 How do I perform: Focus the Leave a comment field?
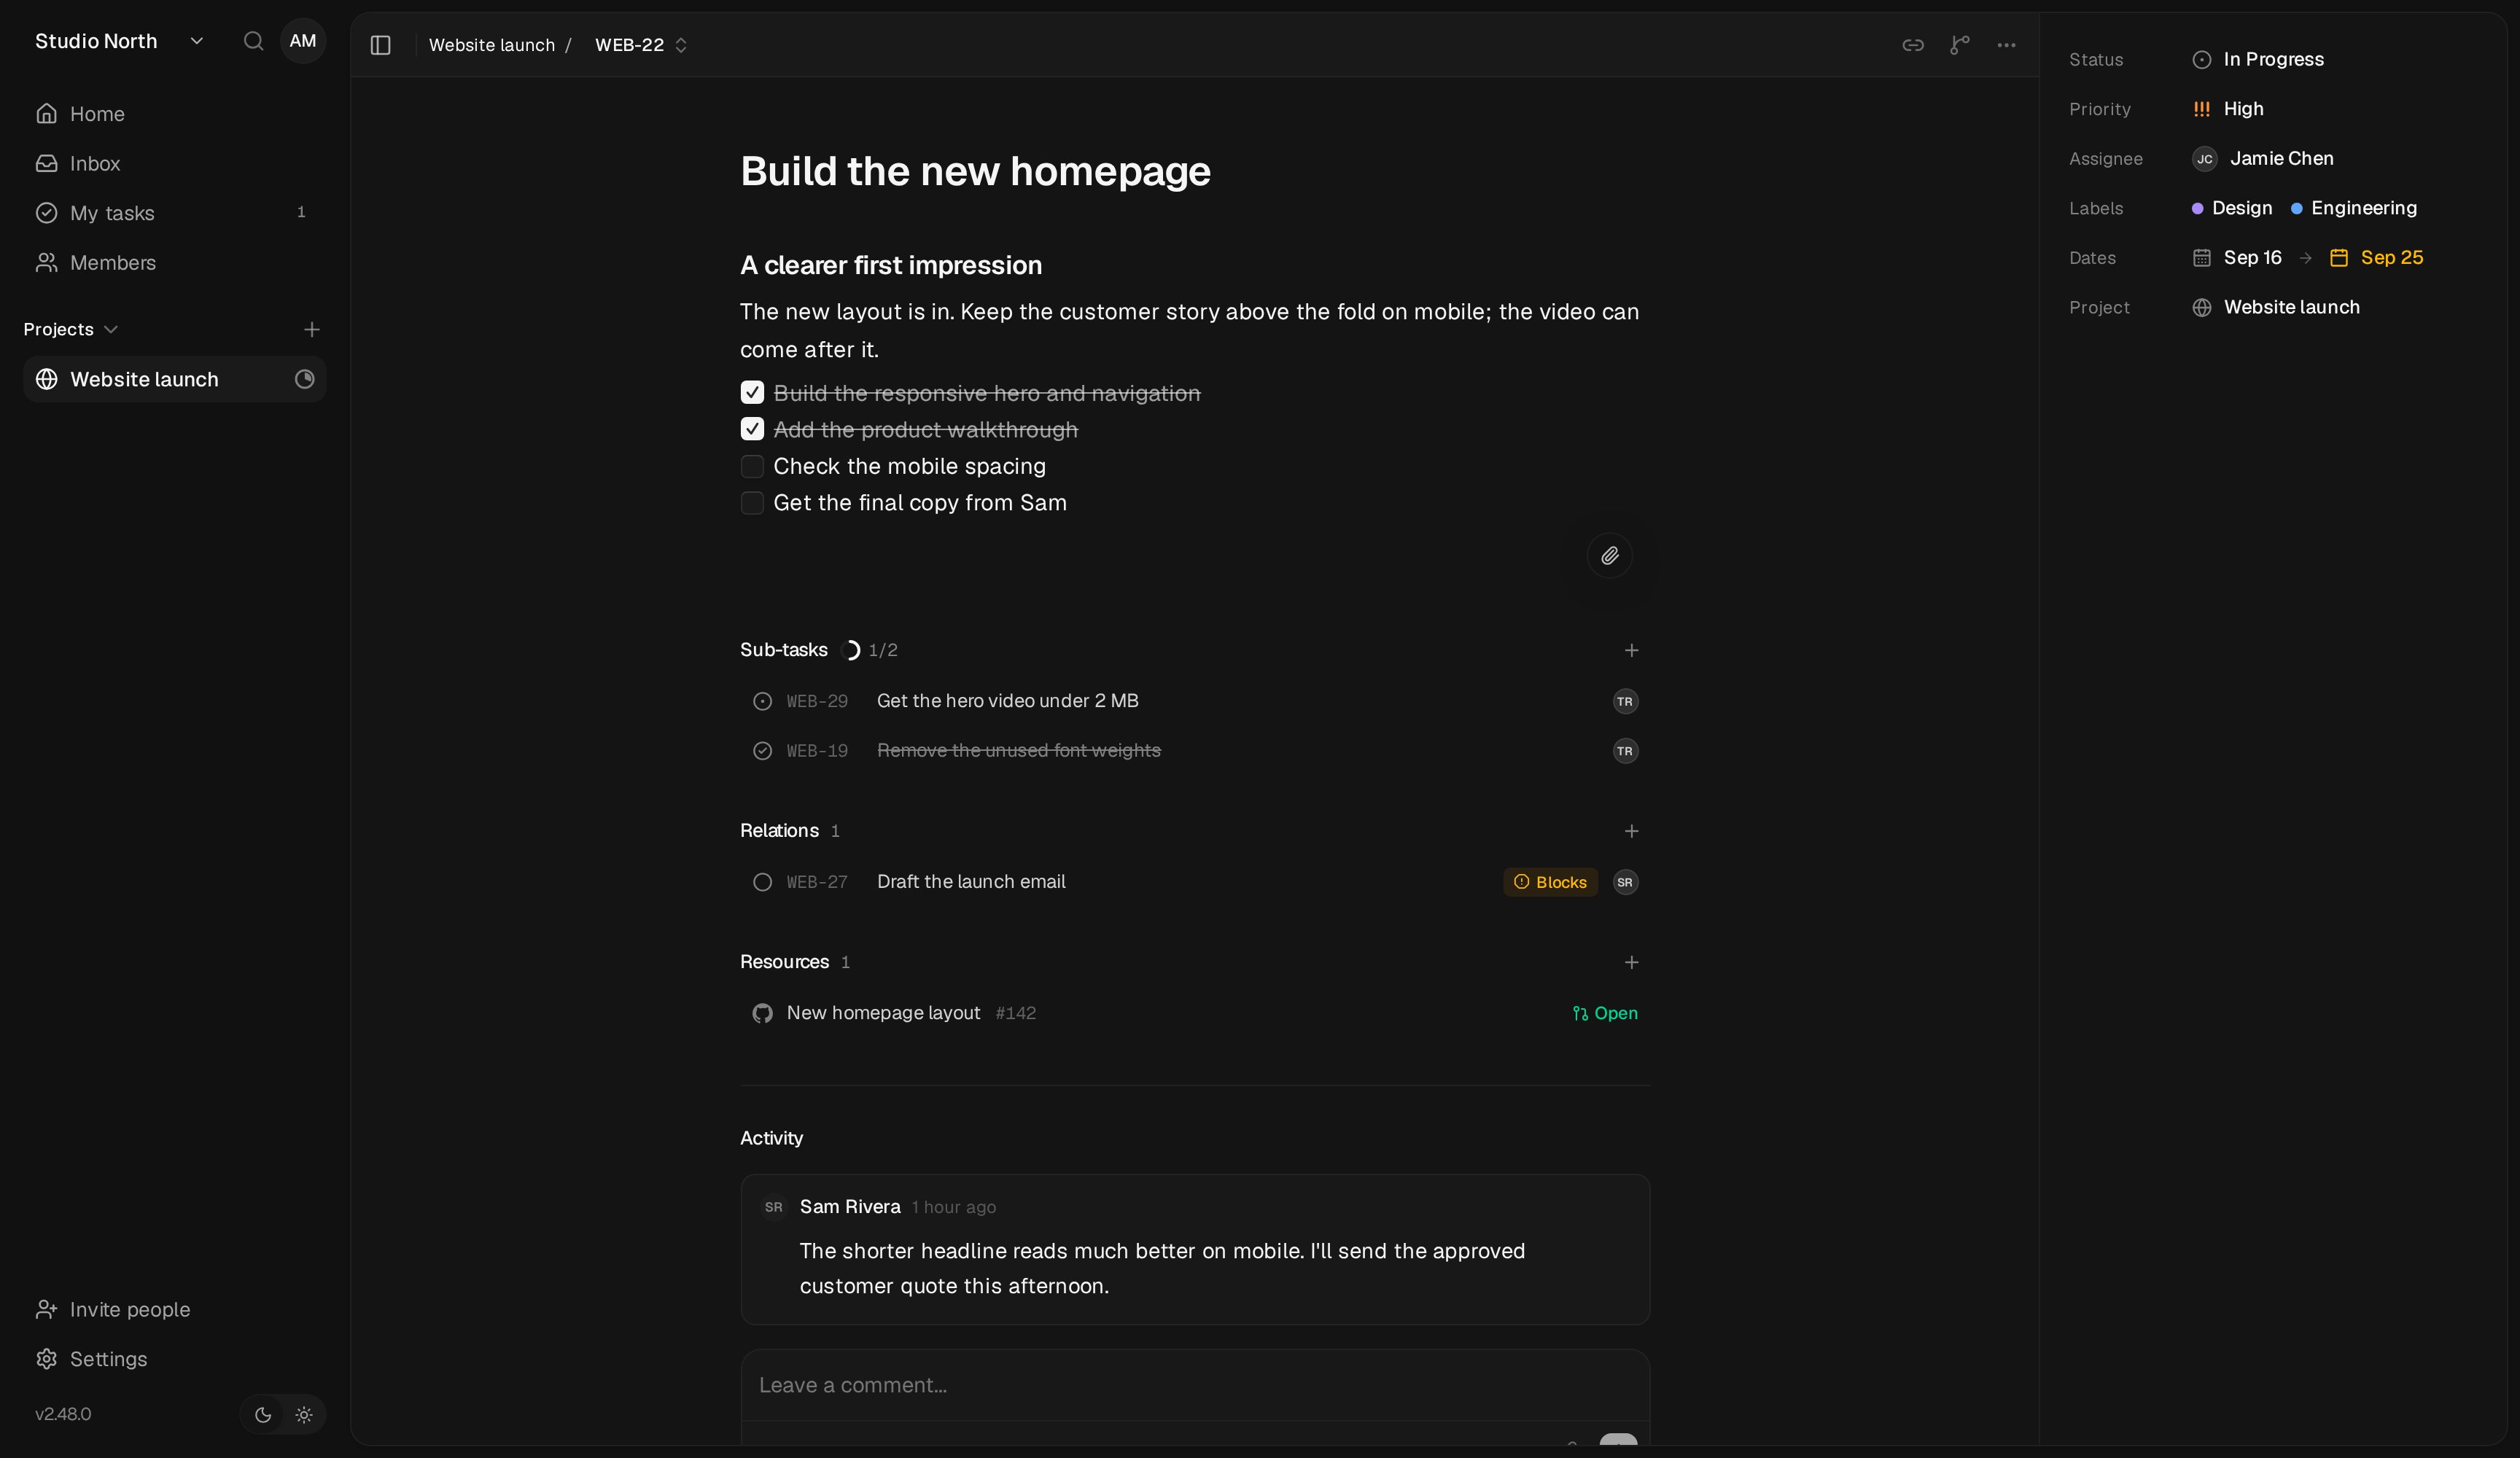(1195, 1385)
